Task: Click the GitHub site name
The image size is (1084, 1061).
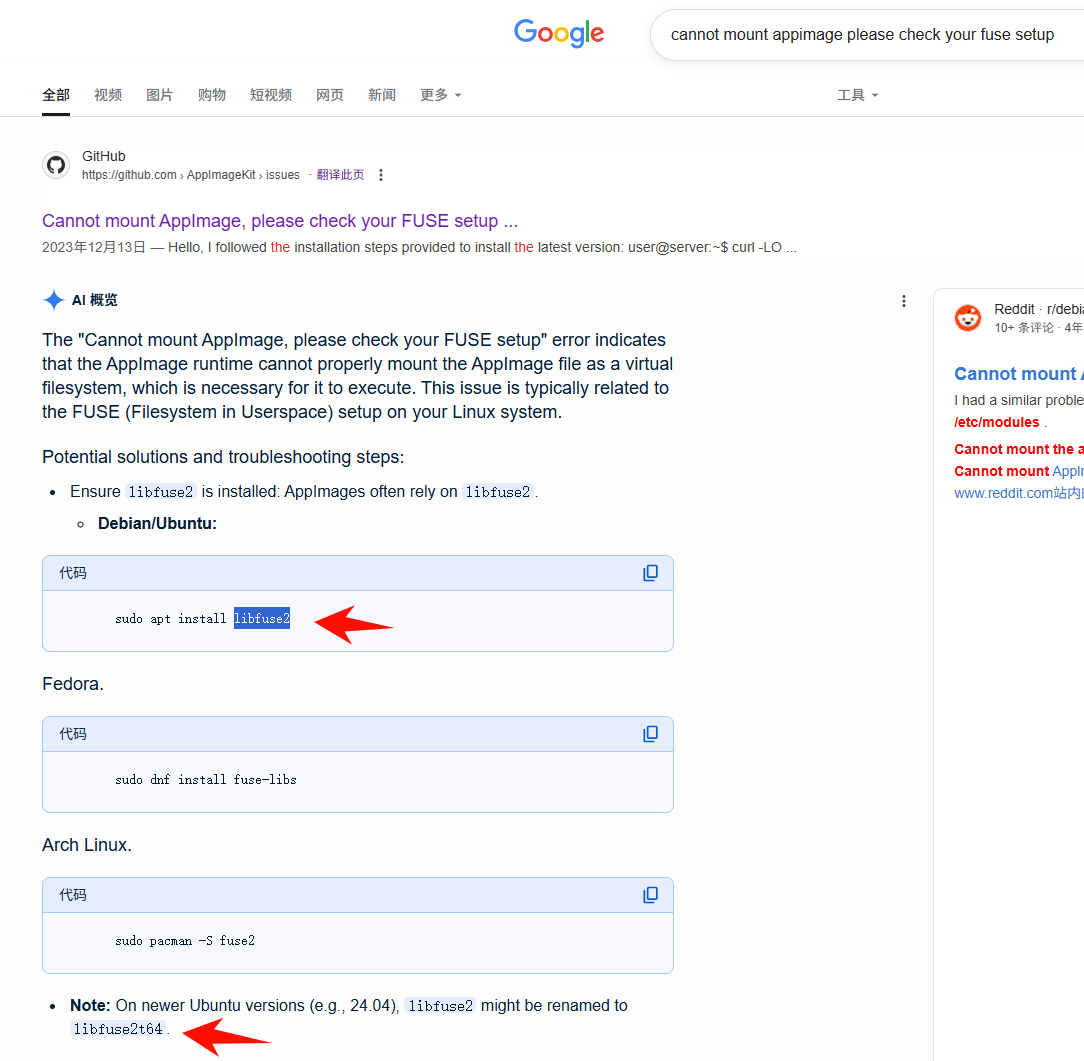Action: coord(104,156)
